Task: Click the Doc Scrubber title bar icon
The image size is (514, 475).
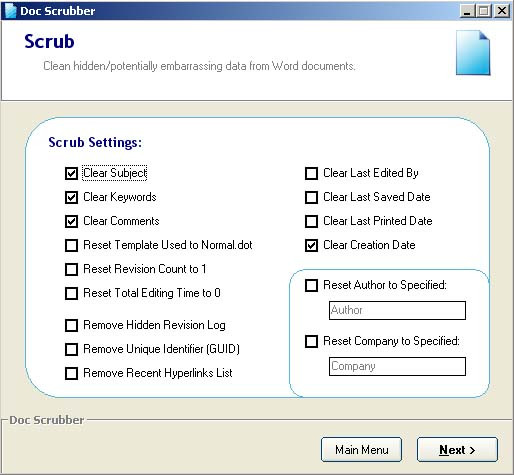Action: tap(10, 11)
